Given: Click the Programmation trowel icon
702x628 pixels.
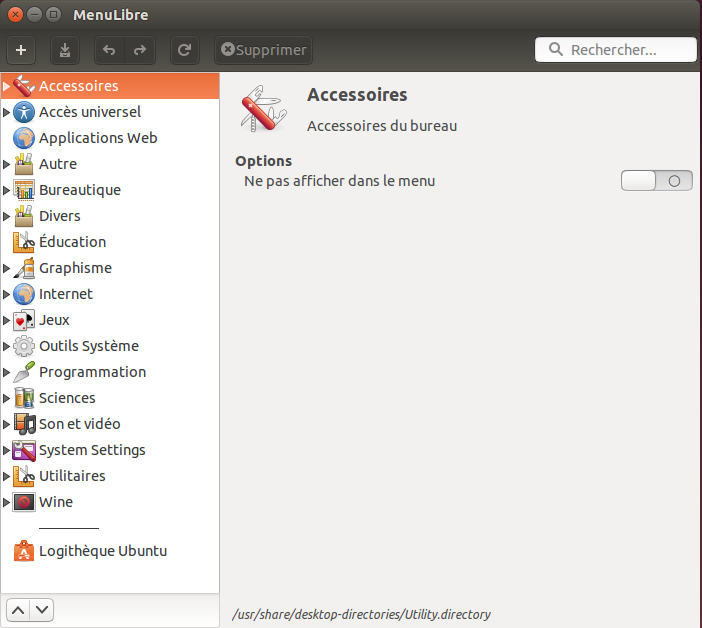Looking at the screenshot, I should point(24,372).
